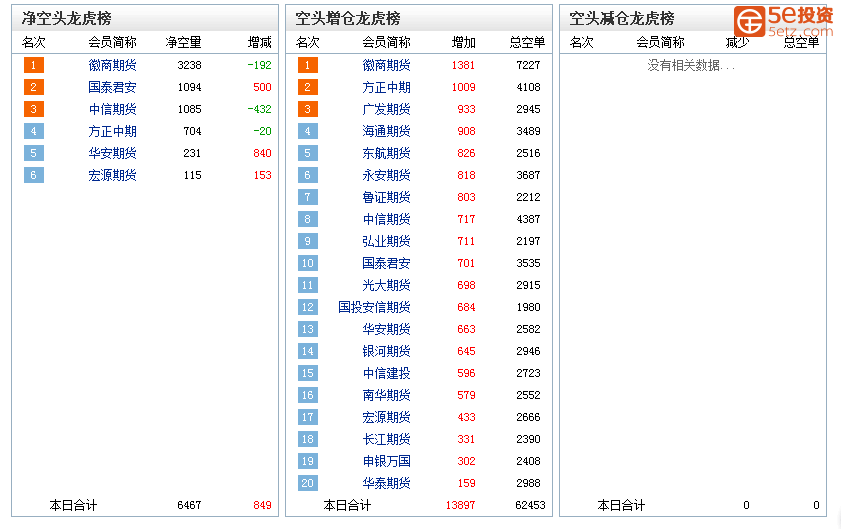The height and width of the screenshot is (529, 841).
Task: Click the 净空头龙虎榜 panel title
Action: [67, 19]
